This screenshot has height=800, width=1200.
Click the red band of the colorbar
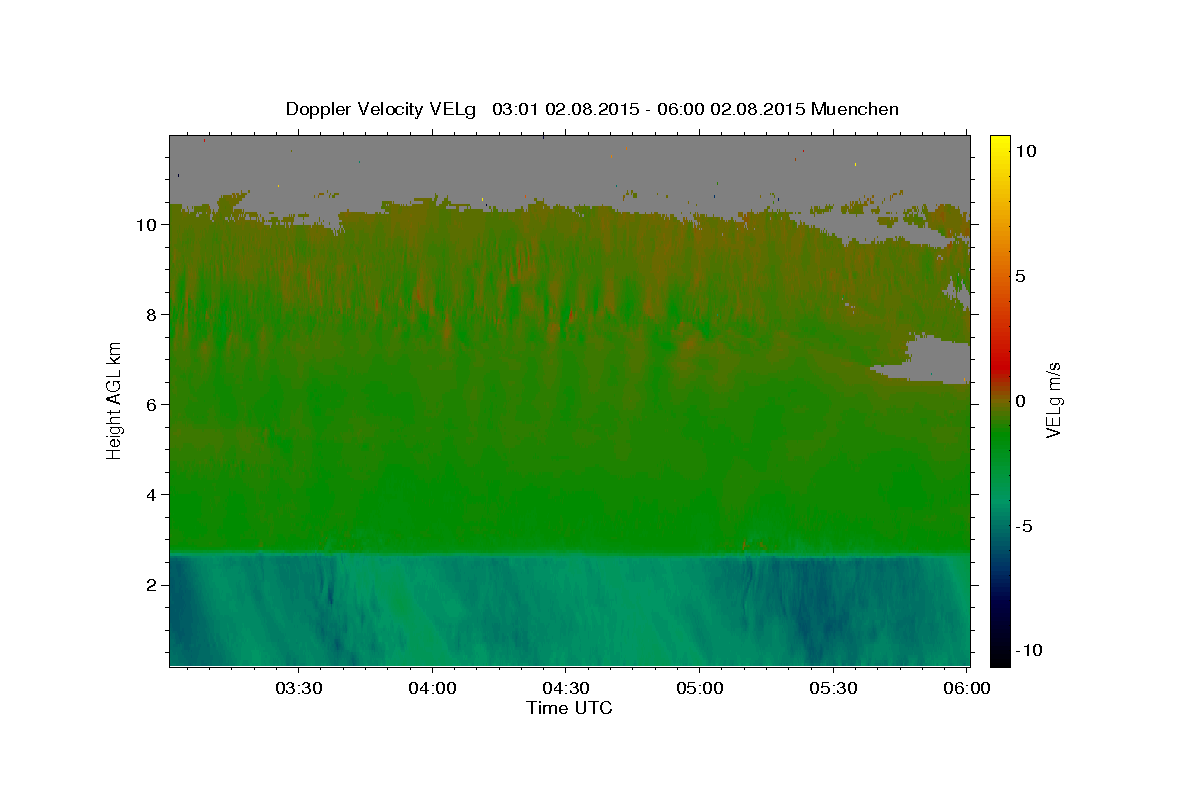pyautogui.click(x=1000, y=365)
